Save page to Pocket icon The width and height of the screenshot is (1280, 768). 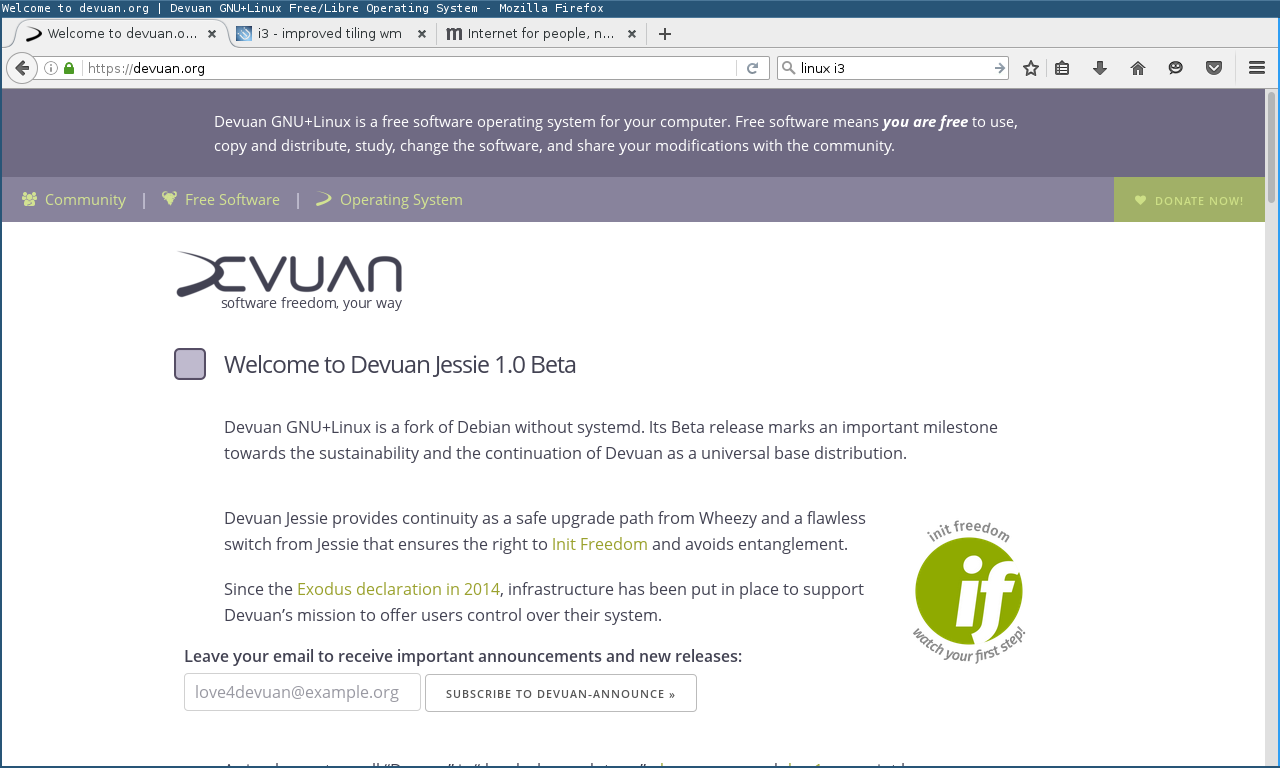[x=1214, y=68]
